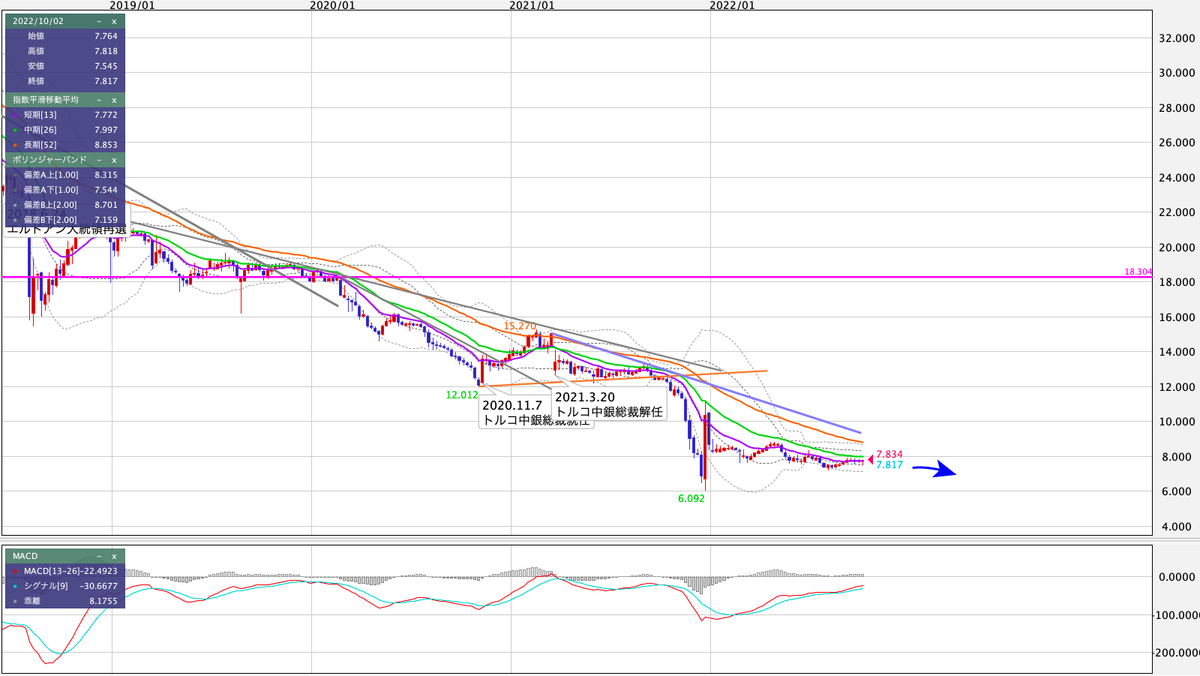Click the 偏差A上[1.00] band marker icon
This screenshot has height=676, width=1200.
click(13, 174)
